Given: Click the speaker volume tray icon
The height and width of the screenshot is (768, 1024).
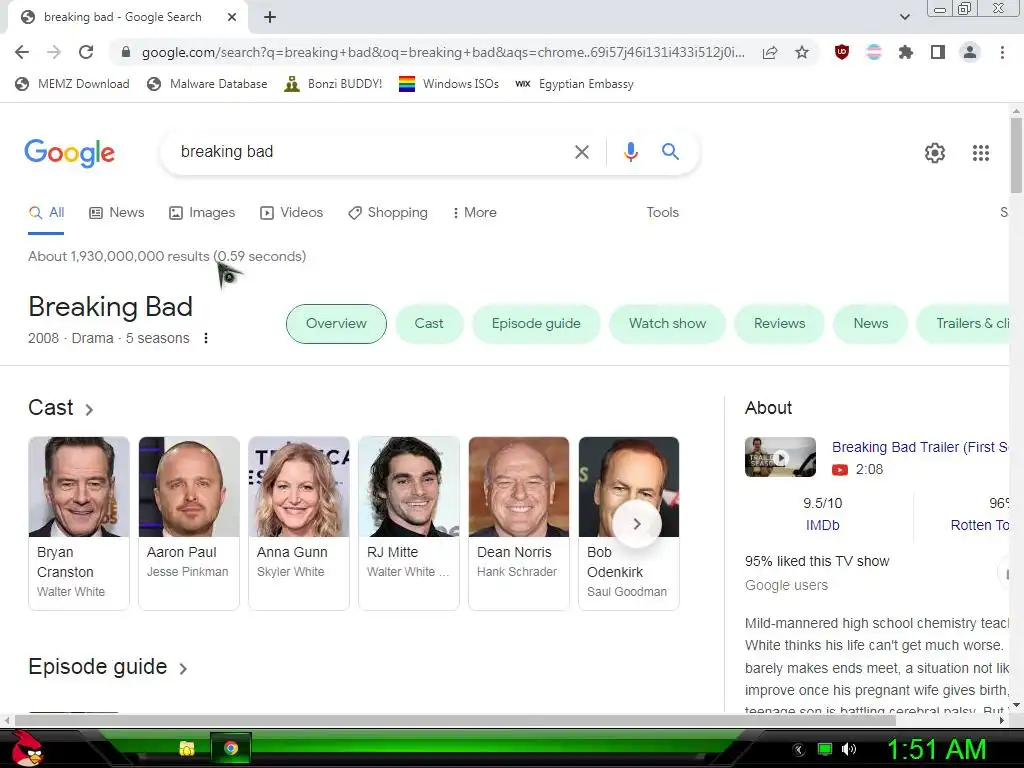Looking at the screenshot, I should click(x=849, y=749).
